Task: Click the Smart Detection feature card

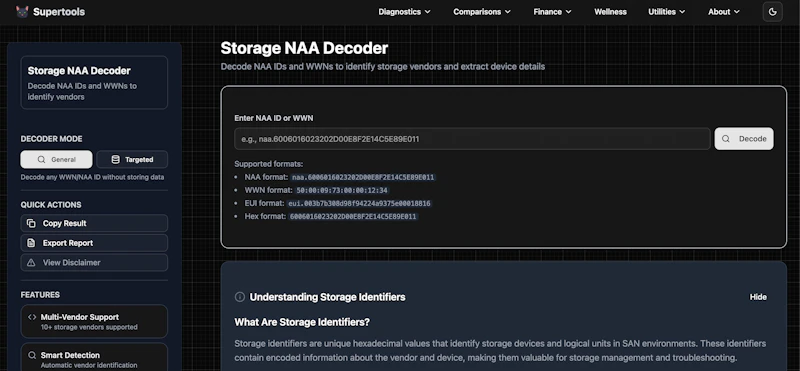Action: pyautogui.click(x=94, y=357)
